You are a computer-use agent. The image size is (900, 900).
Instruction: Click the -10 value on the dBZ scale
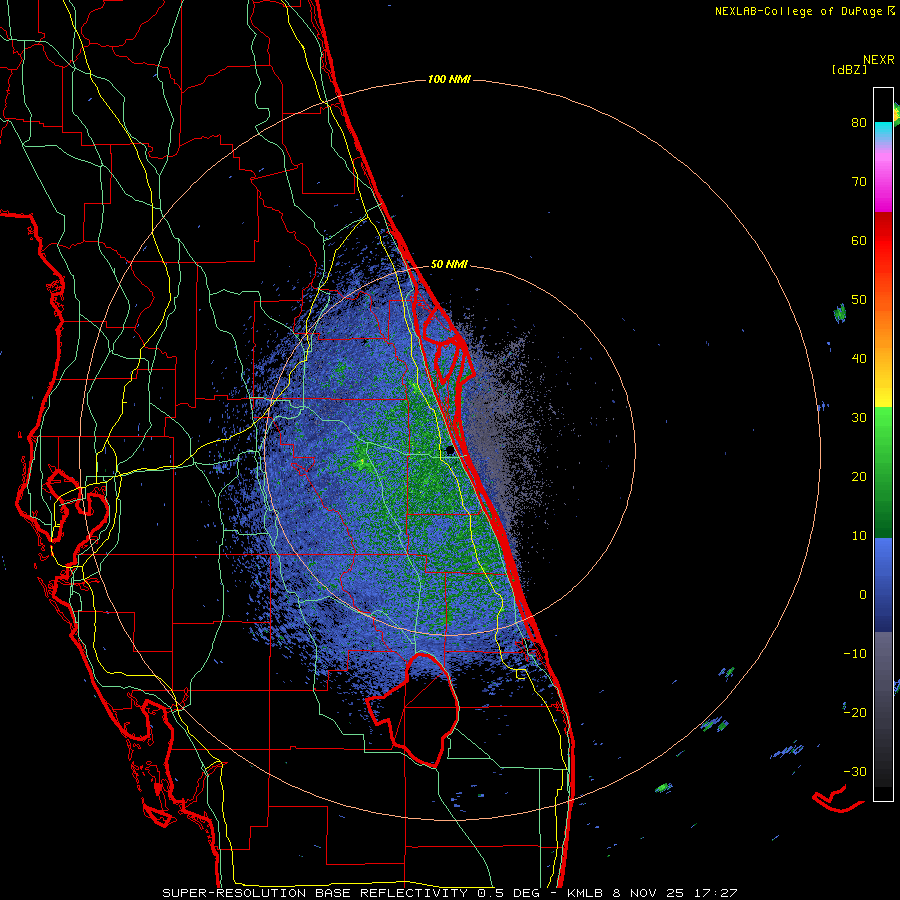point(855,654)
